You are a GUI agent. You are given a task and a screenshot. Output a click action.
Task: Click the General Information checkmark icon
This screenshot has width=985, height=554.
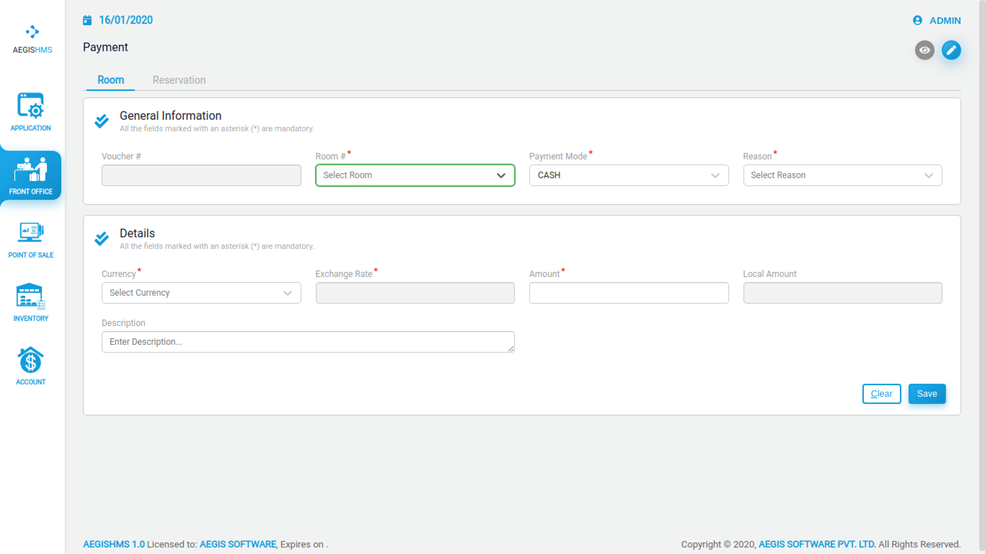pyautogui.click(x=102, y=121)
